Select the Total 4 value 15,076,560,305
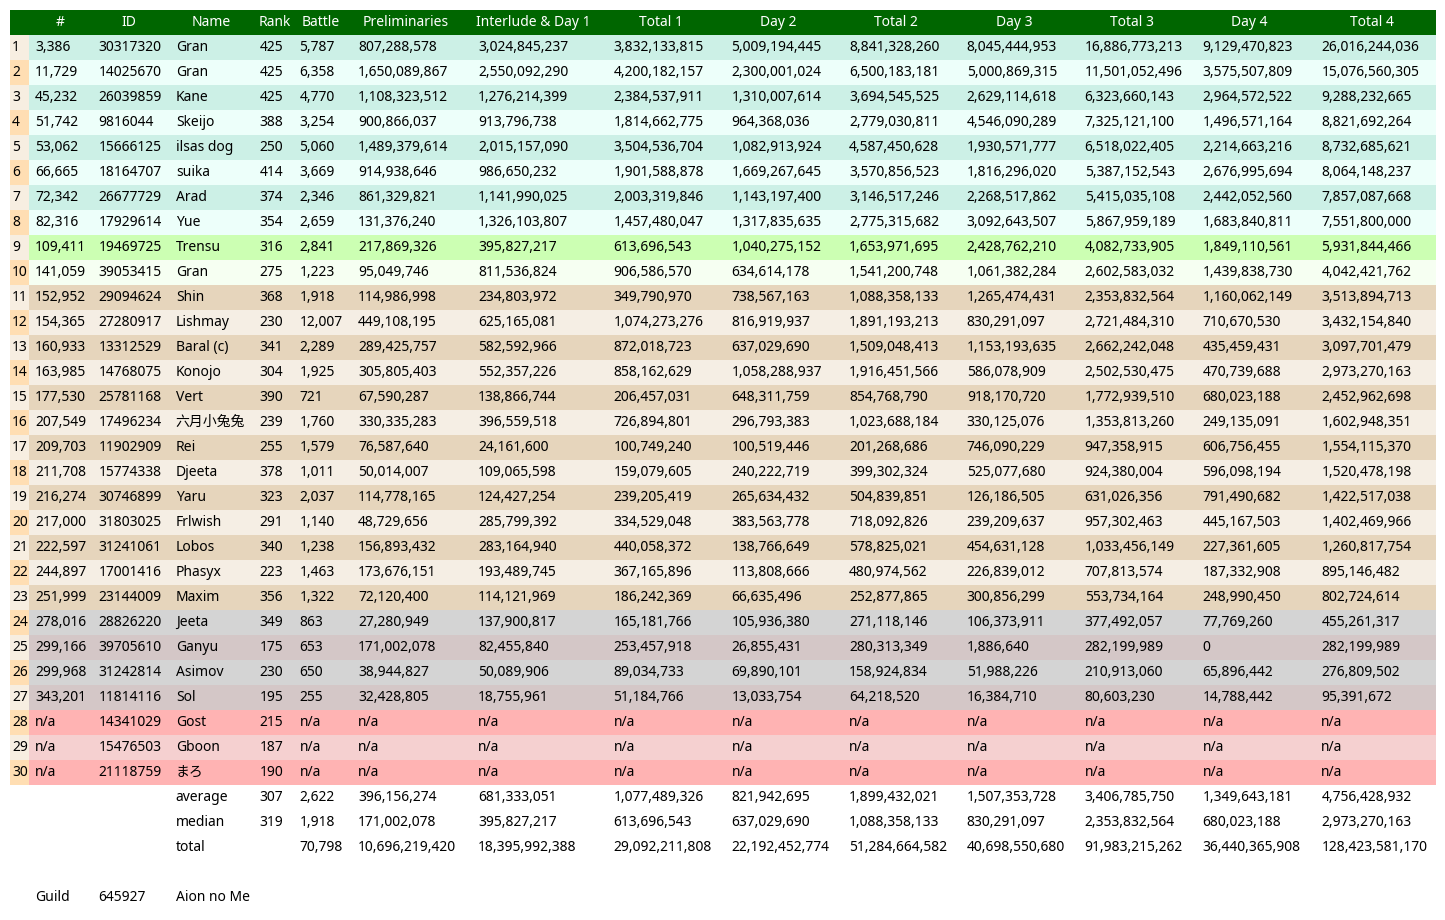 pos(1370,71)
